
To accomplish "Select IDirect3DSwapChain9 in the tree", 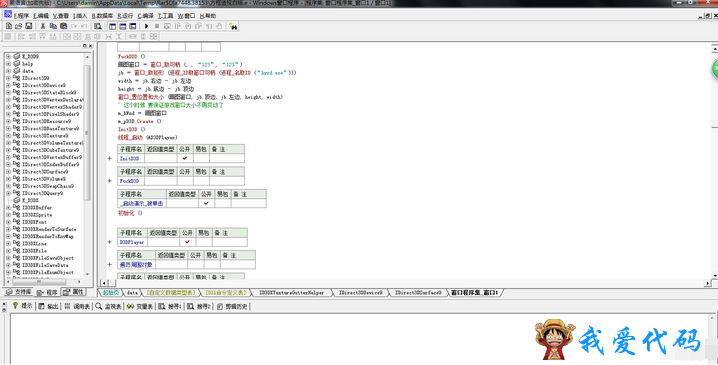I will coord(48,186).
